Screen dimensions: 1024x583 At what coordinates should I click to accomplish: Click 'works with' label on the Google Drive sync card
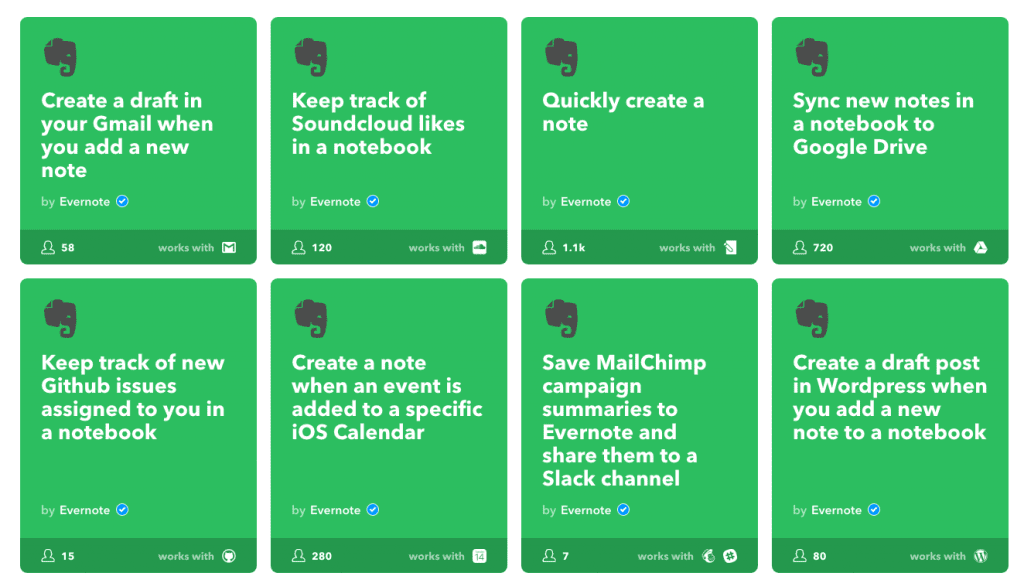(938, 248)
